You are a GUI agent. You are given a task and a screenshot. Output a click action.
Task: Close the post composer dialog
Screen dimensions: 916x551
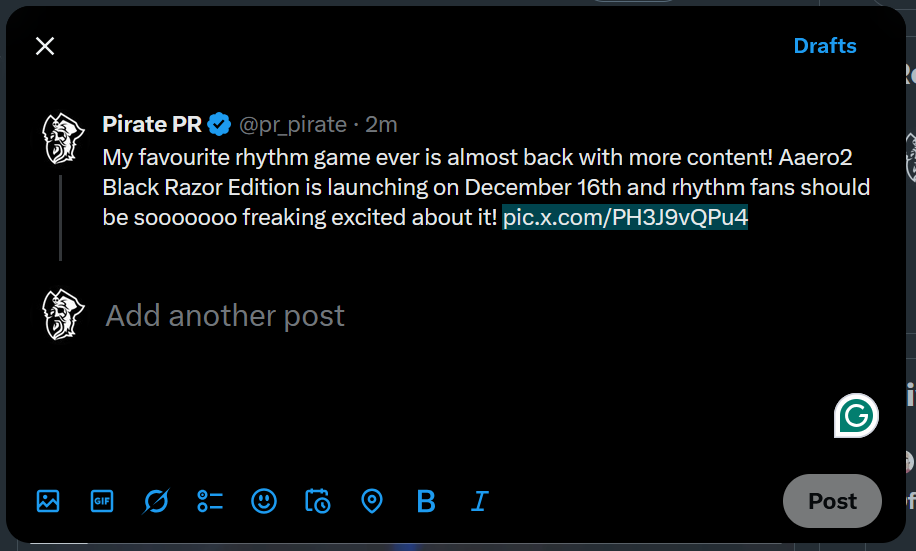[45, 46]
